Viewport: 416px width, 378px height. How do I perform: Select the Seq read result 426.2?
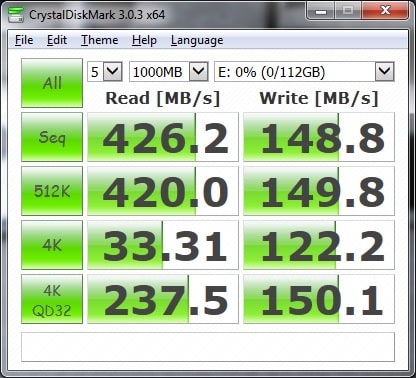click(163, 137)
